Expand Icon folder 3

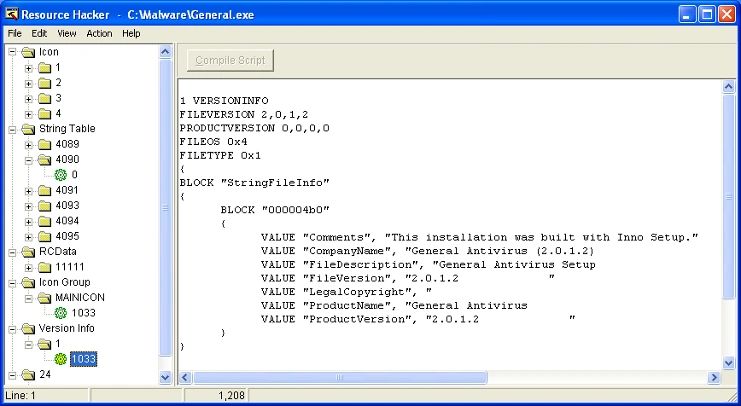tap(29, 99)
